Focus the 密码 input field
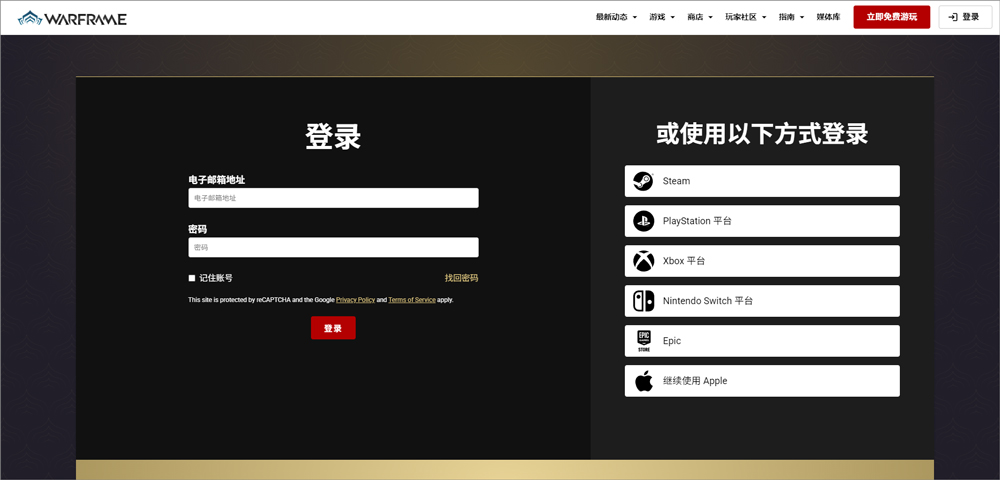This screenshot has width=1000, height=480. coord(333,247)
